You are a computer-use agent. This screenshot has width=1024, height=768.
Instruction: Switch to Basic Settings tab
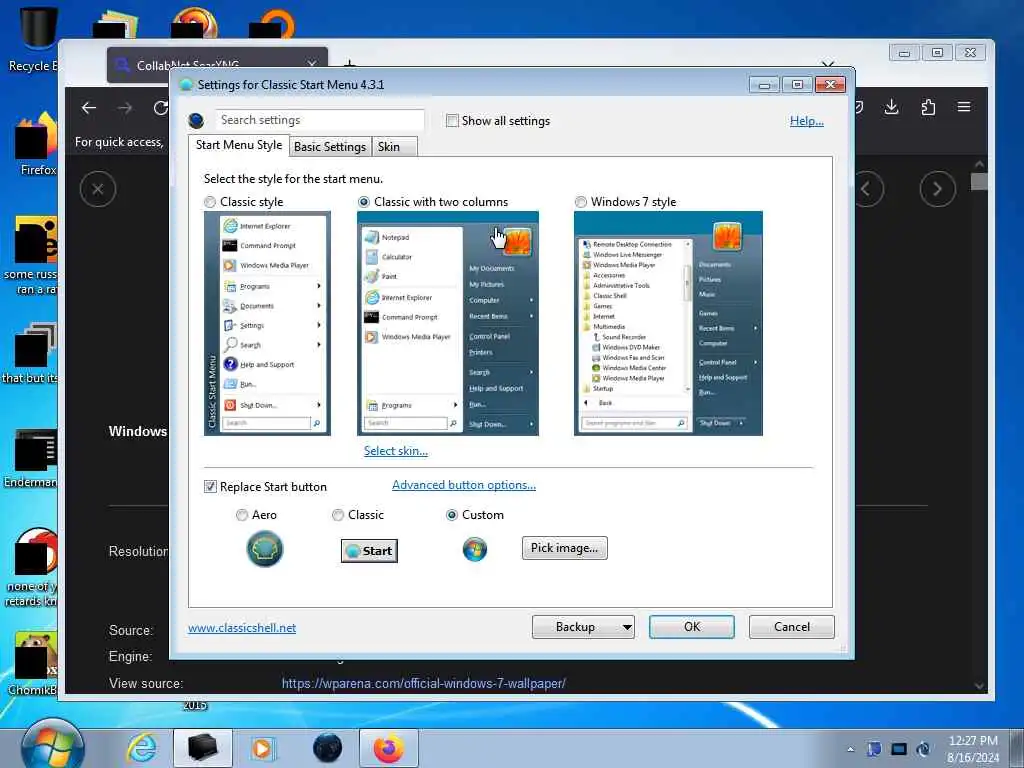click(330, 147)
